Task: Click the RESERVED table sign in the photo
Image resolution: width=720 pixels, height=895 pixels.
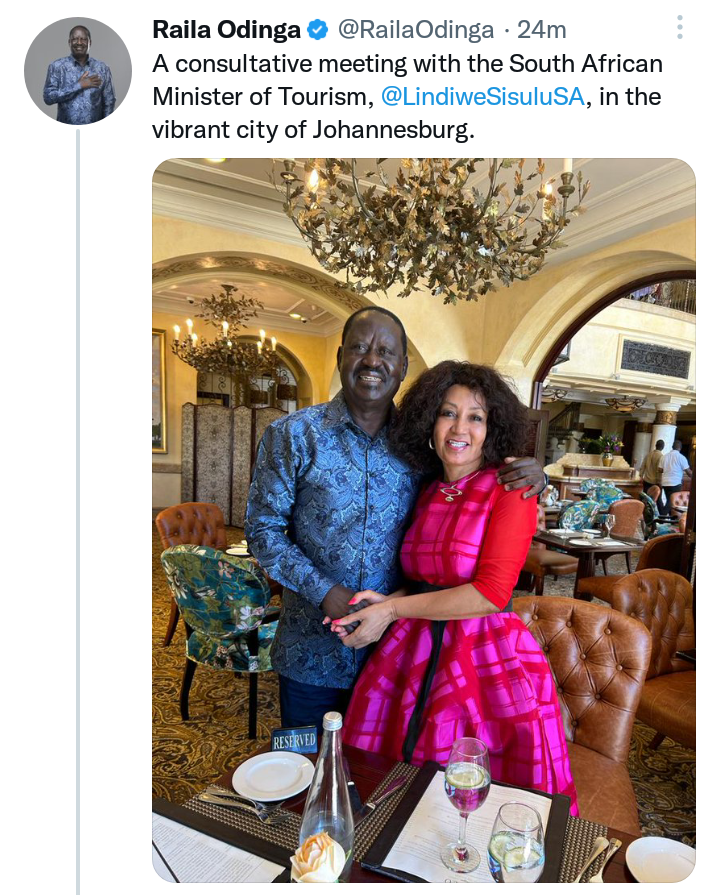Action: (x=294, y=740)
